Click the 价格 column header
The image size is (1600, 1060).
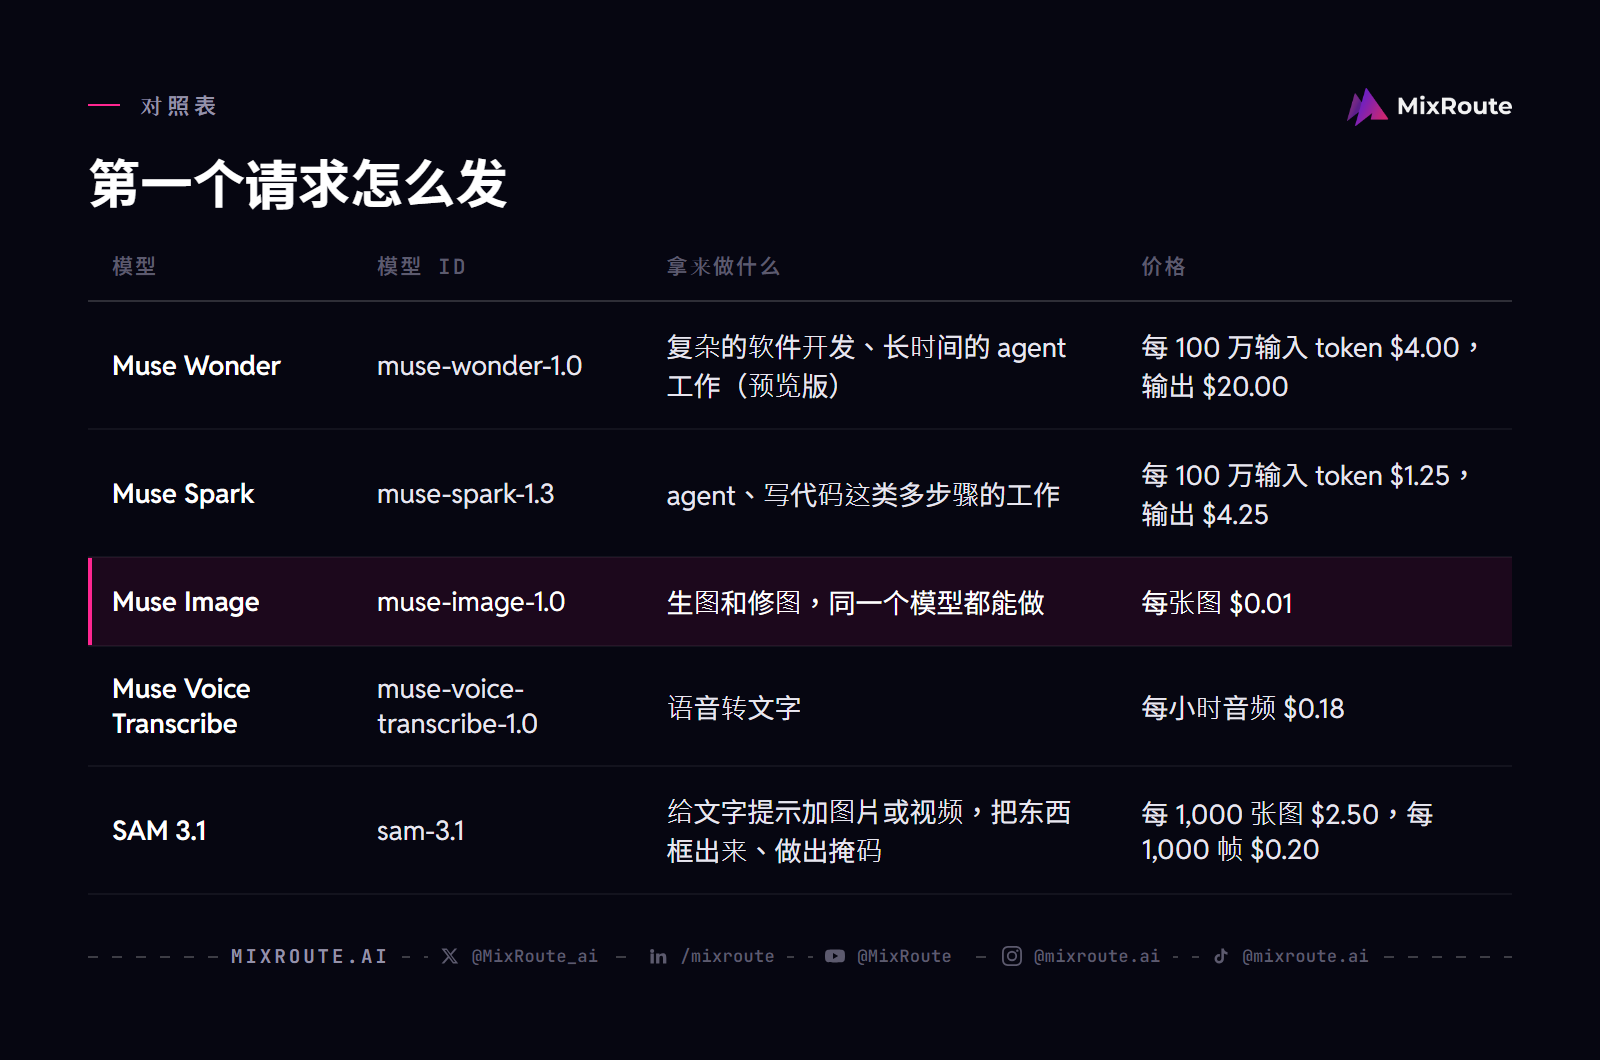click(1164, 266)
